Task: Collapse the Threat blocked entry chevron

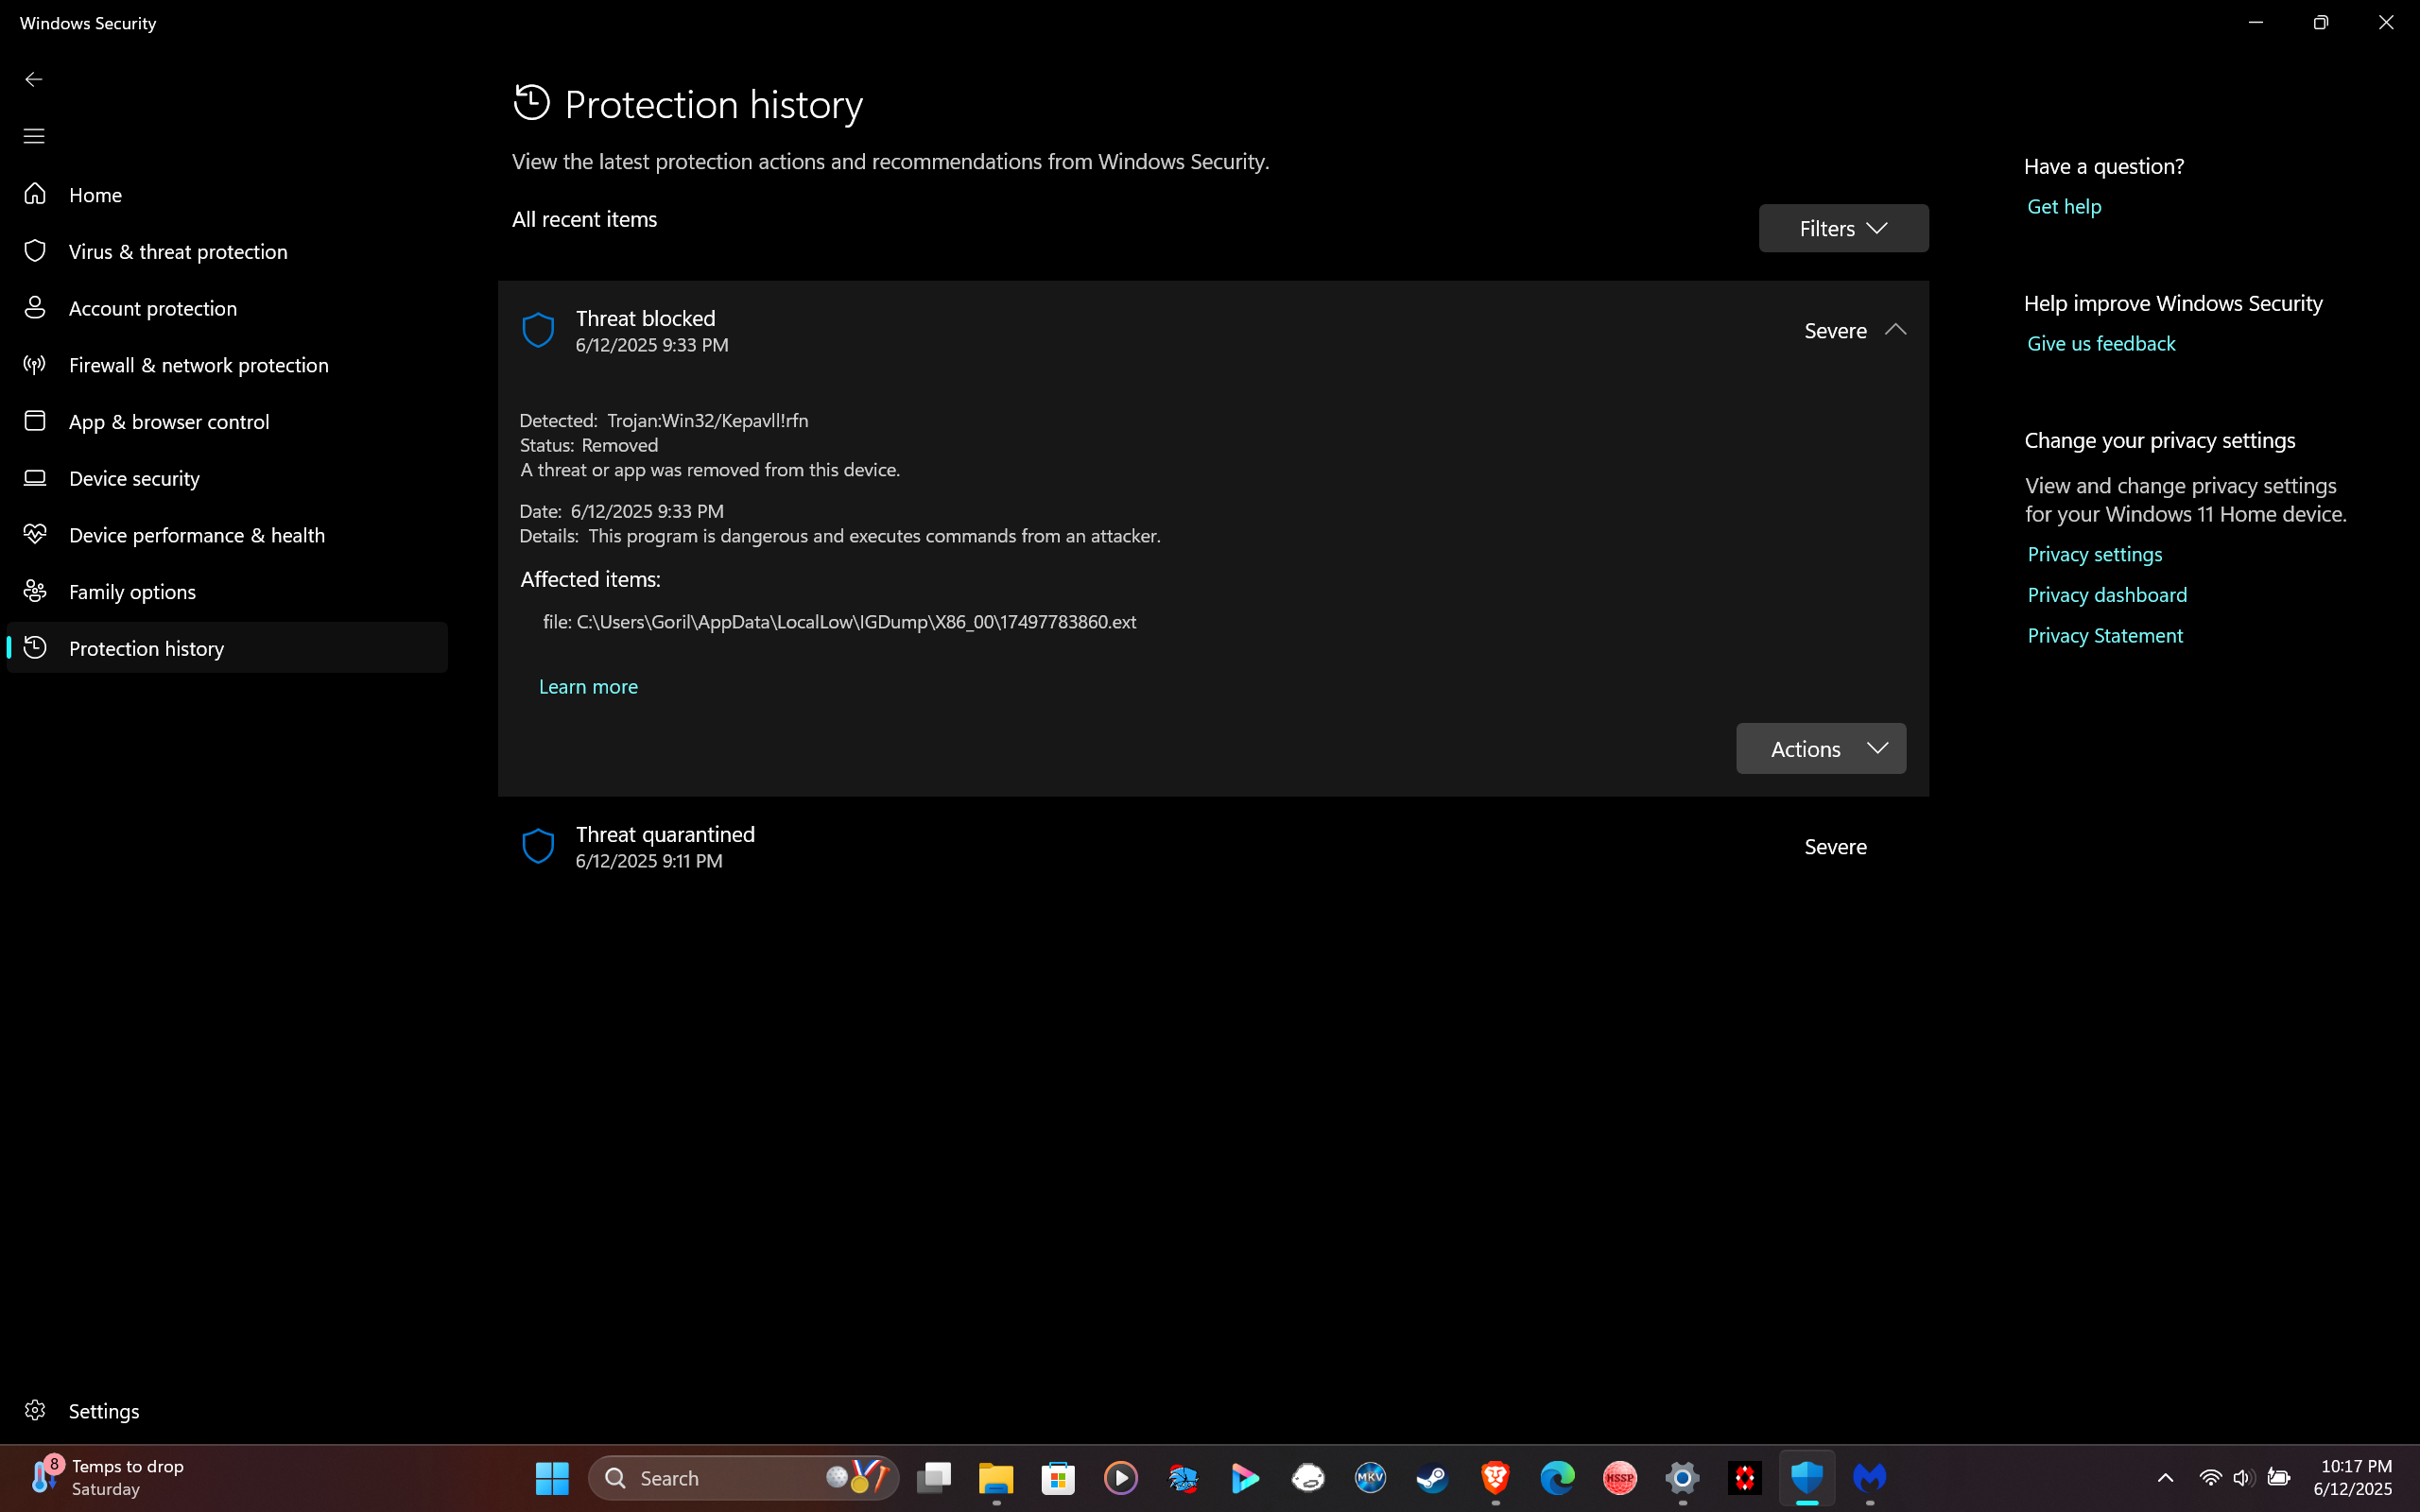Action: pyautogui.click(x=1895, y=330)
